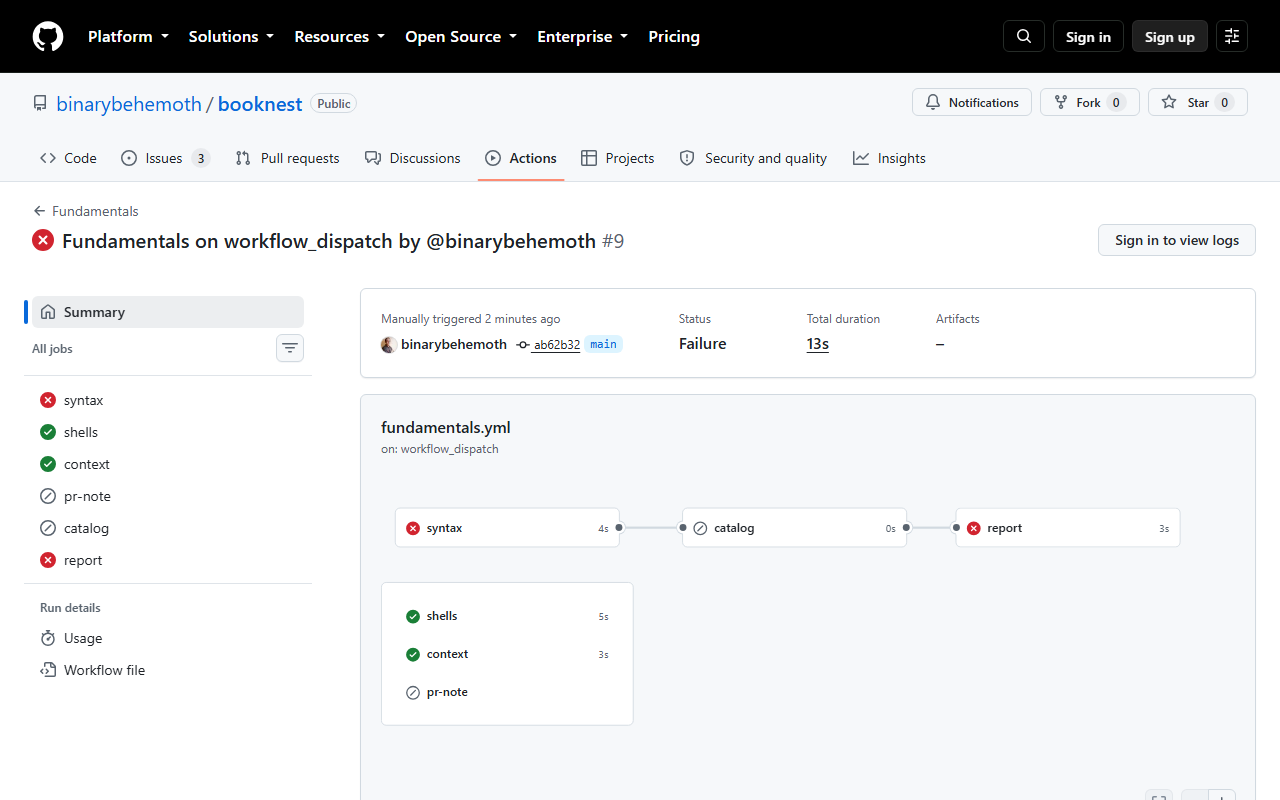Expand the Enterprise menu
Screen dimensions: 1280x800
coord(583,37)
